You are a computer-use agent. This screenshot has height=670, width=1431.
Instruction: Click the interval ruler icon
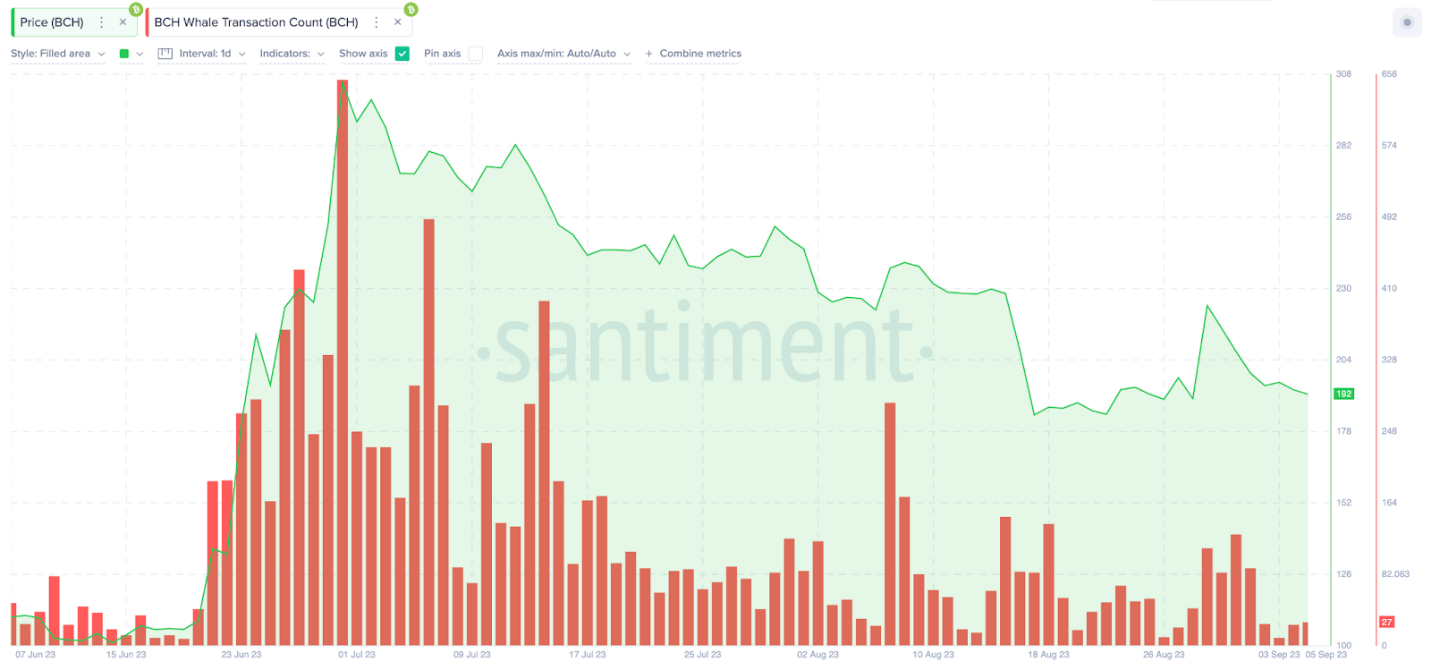click(165, 53)
